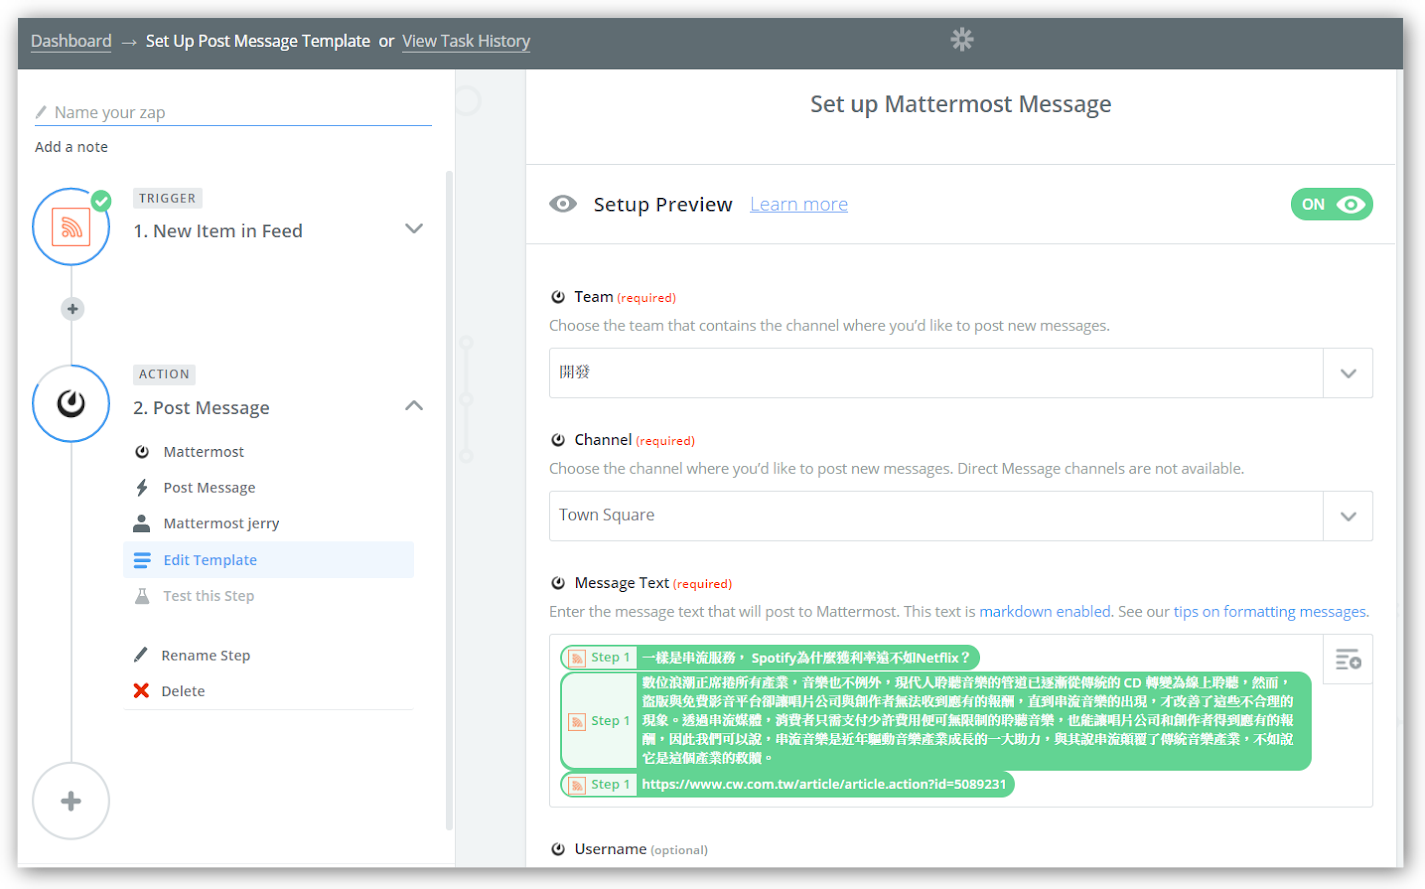Open the Mattermost jerry account substep
1425x889 pixels.
coord(221,523)
